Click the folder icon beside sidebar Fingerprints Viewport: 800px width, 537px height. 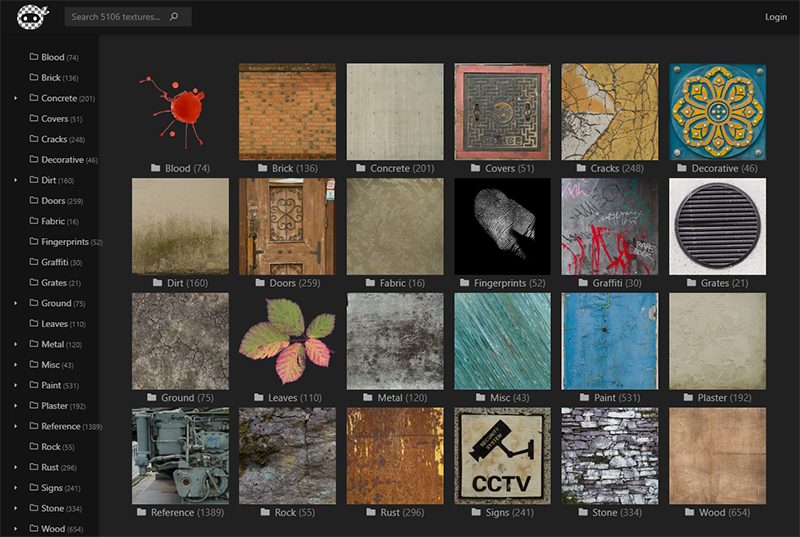(x=34, y=242)
